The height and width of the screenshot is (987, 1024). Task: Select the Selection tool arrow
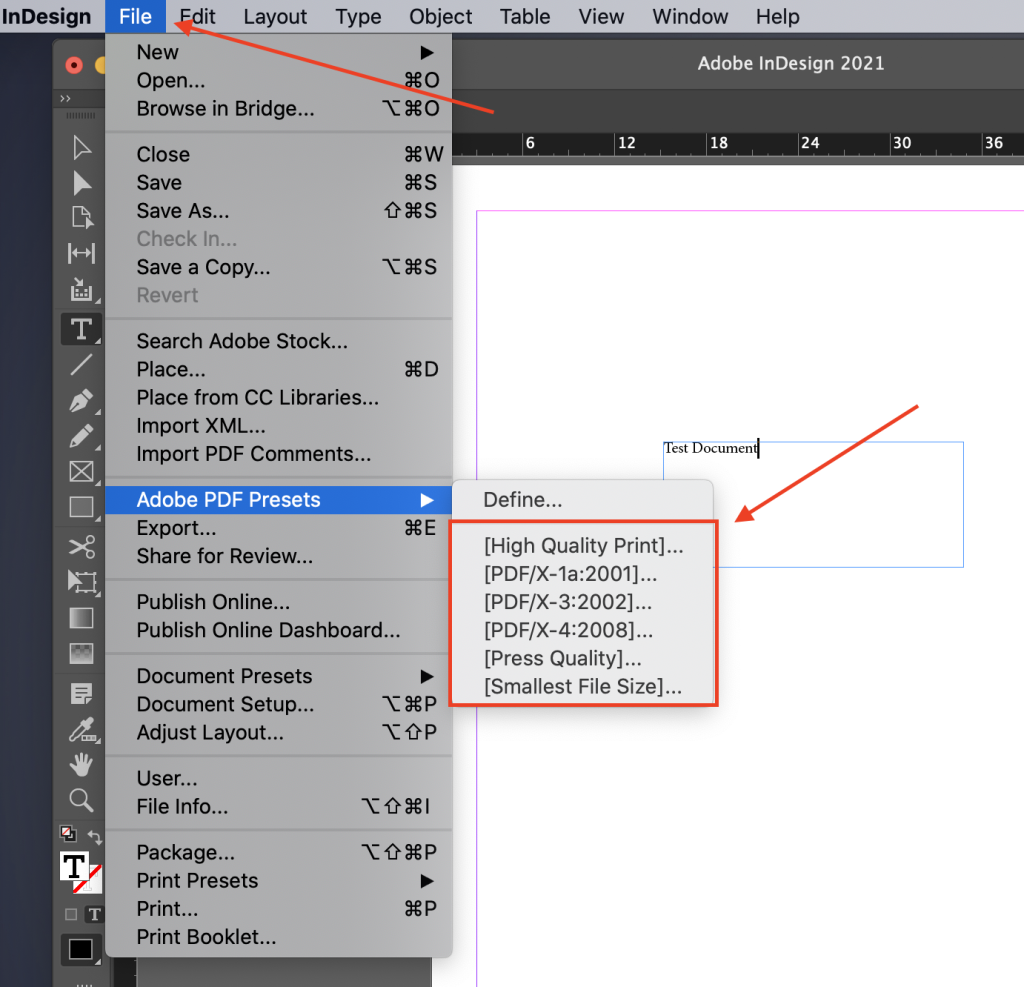81,148
